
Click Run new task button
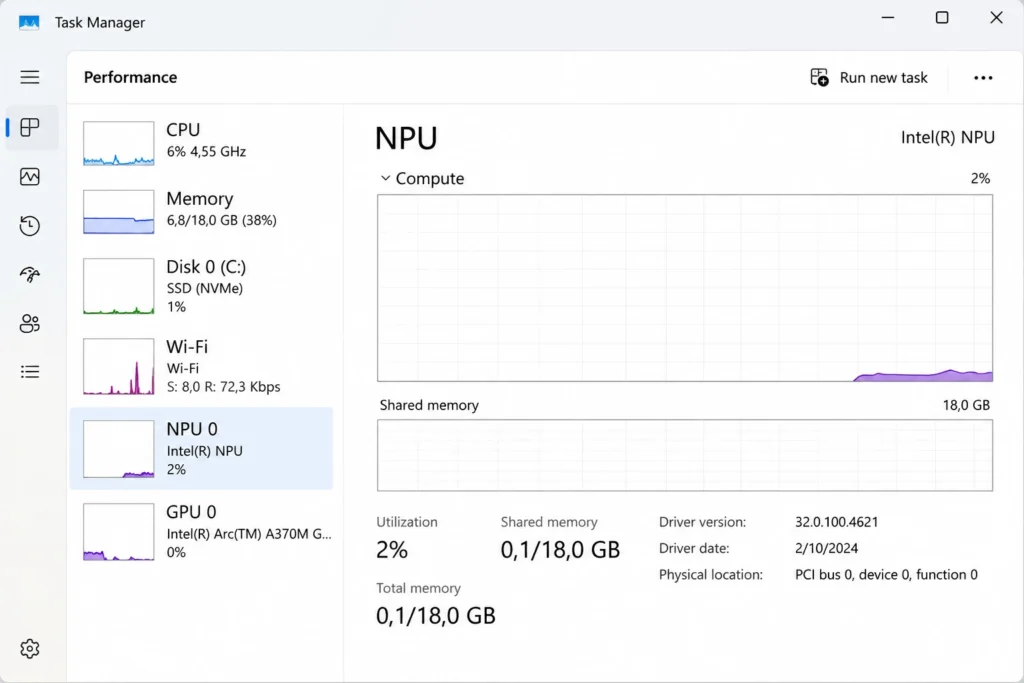click(869, 77)
